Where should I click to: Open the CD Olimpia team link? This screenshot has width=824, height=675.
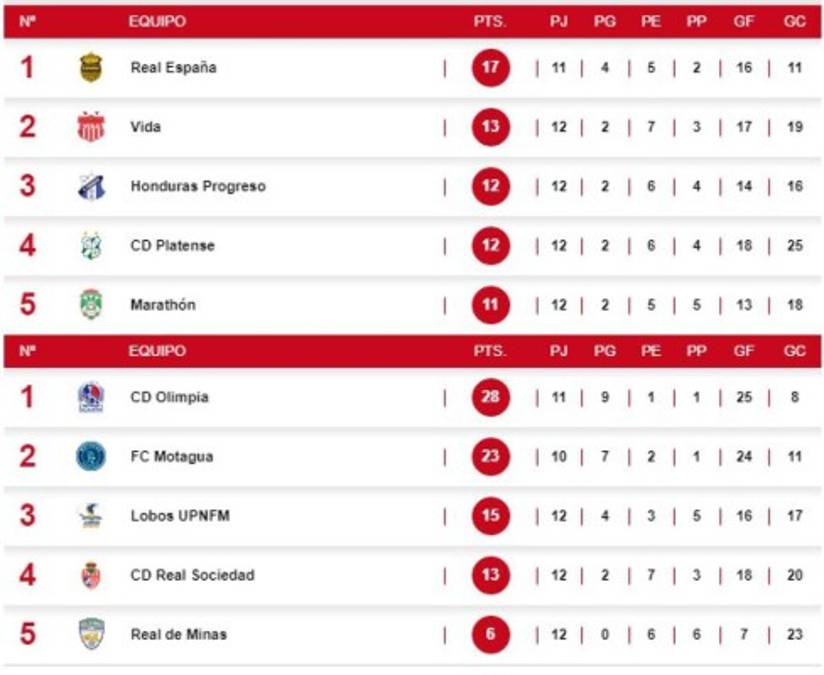pos(170,397)
